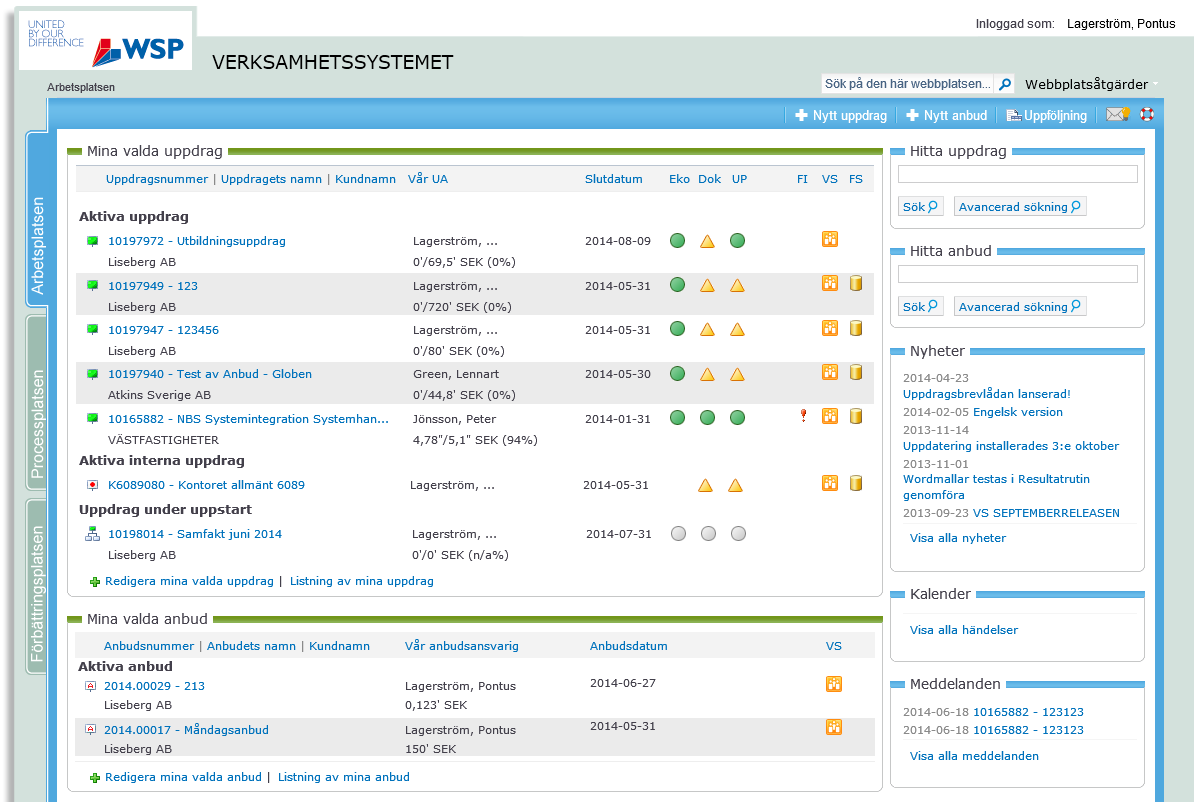Open Listning av mina anbud link
The image size is (1202, 802).
344,777
